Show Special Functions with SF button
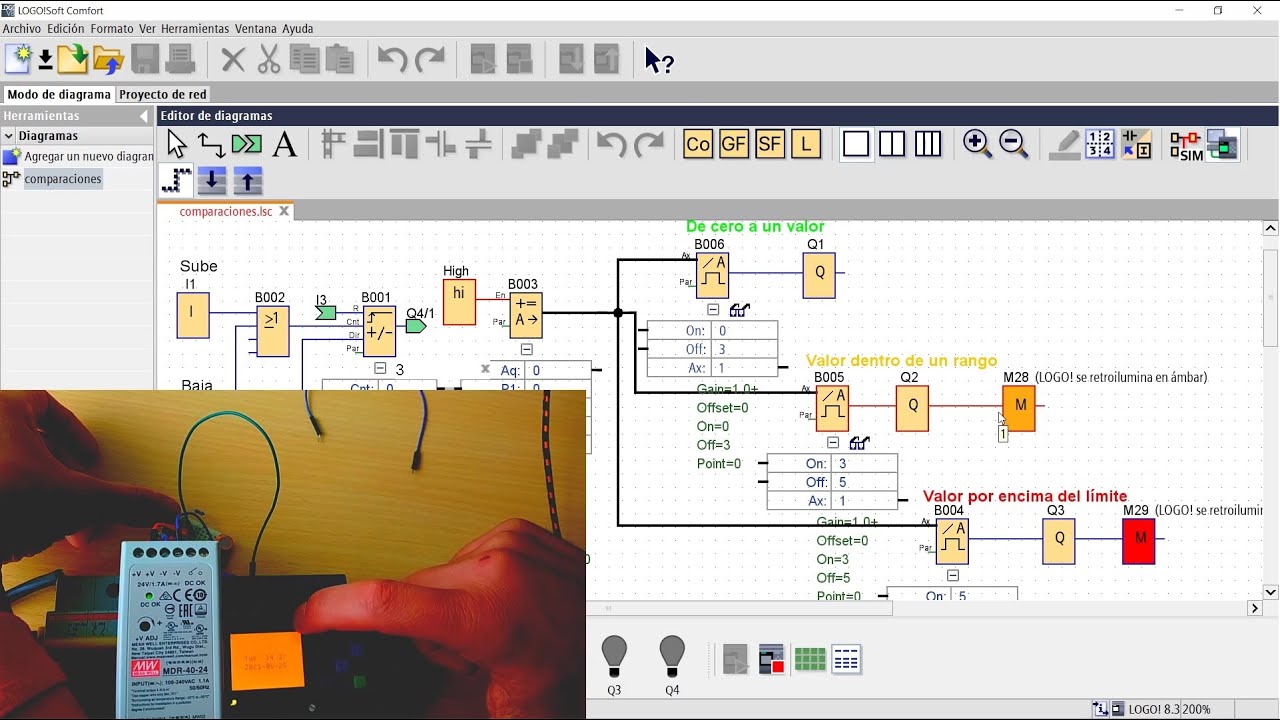Image resolution: width=1280 pixels, height=720 pixels. 769,144
